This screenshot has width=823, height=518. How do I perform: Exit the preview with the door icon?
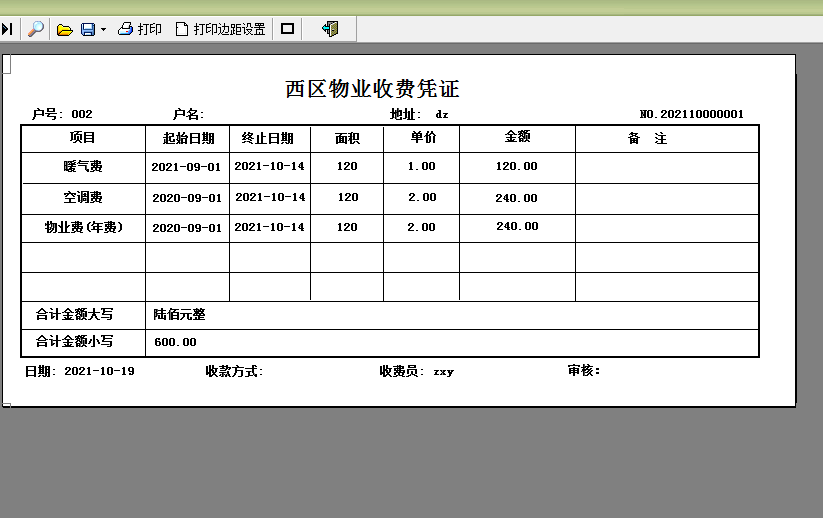pyautogui.click(x=330, y=29)
